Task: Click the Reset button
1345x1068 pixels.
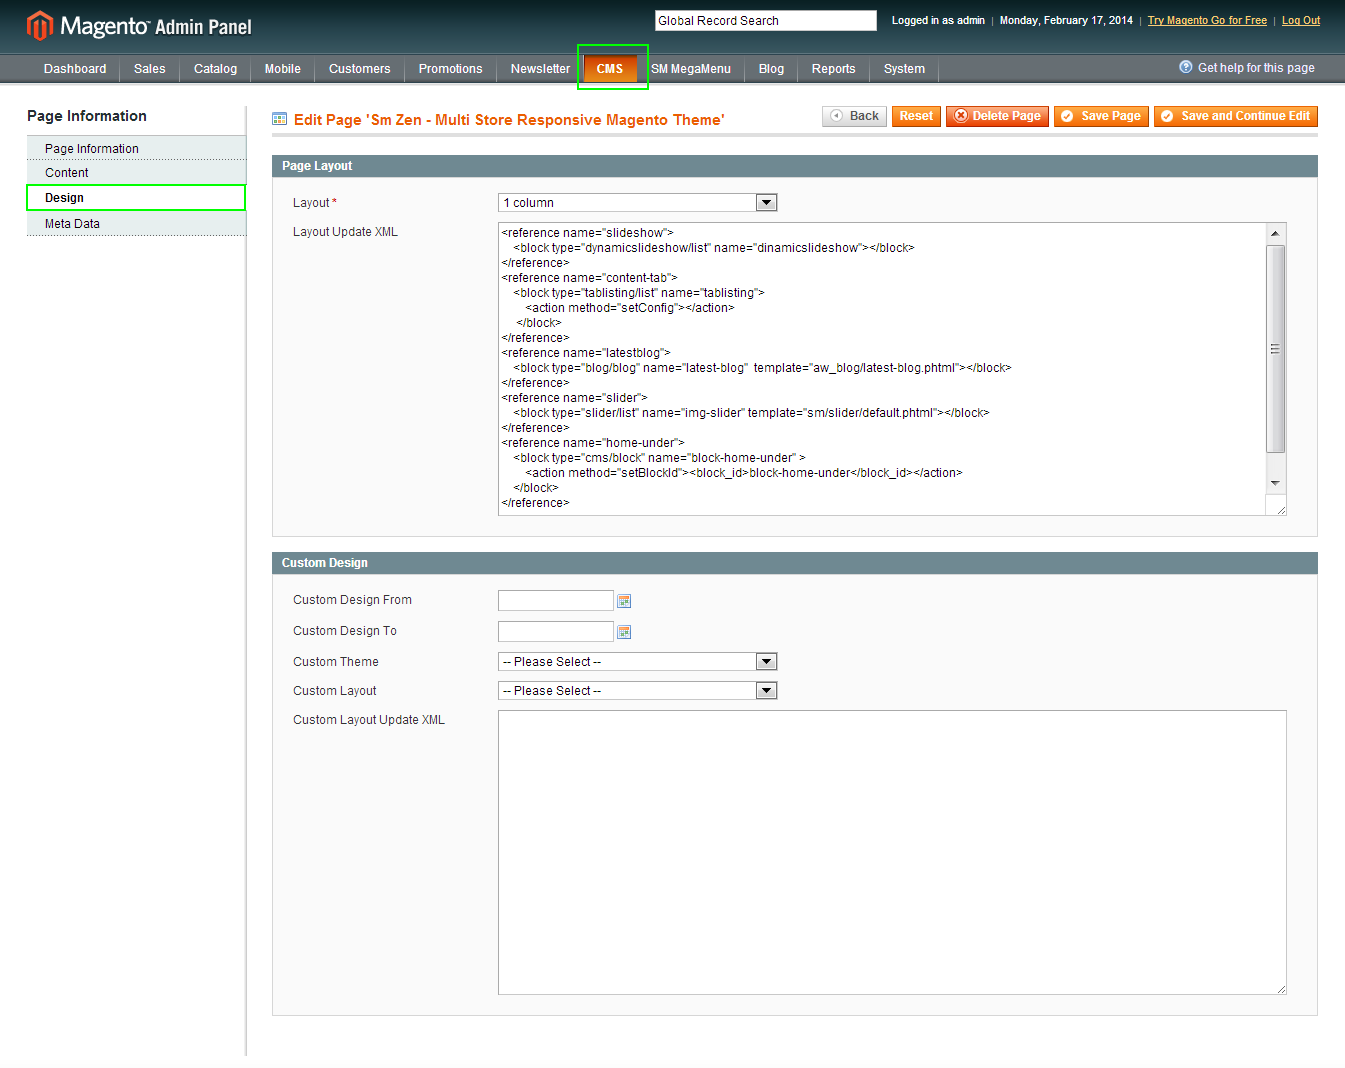Action: [x=916, y=116]
